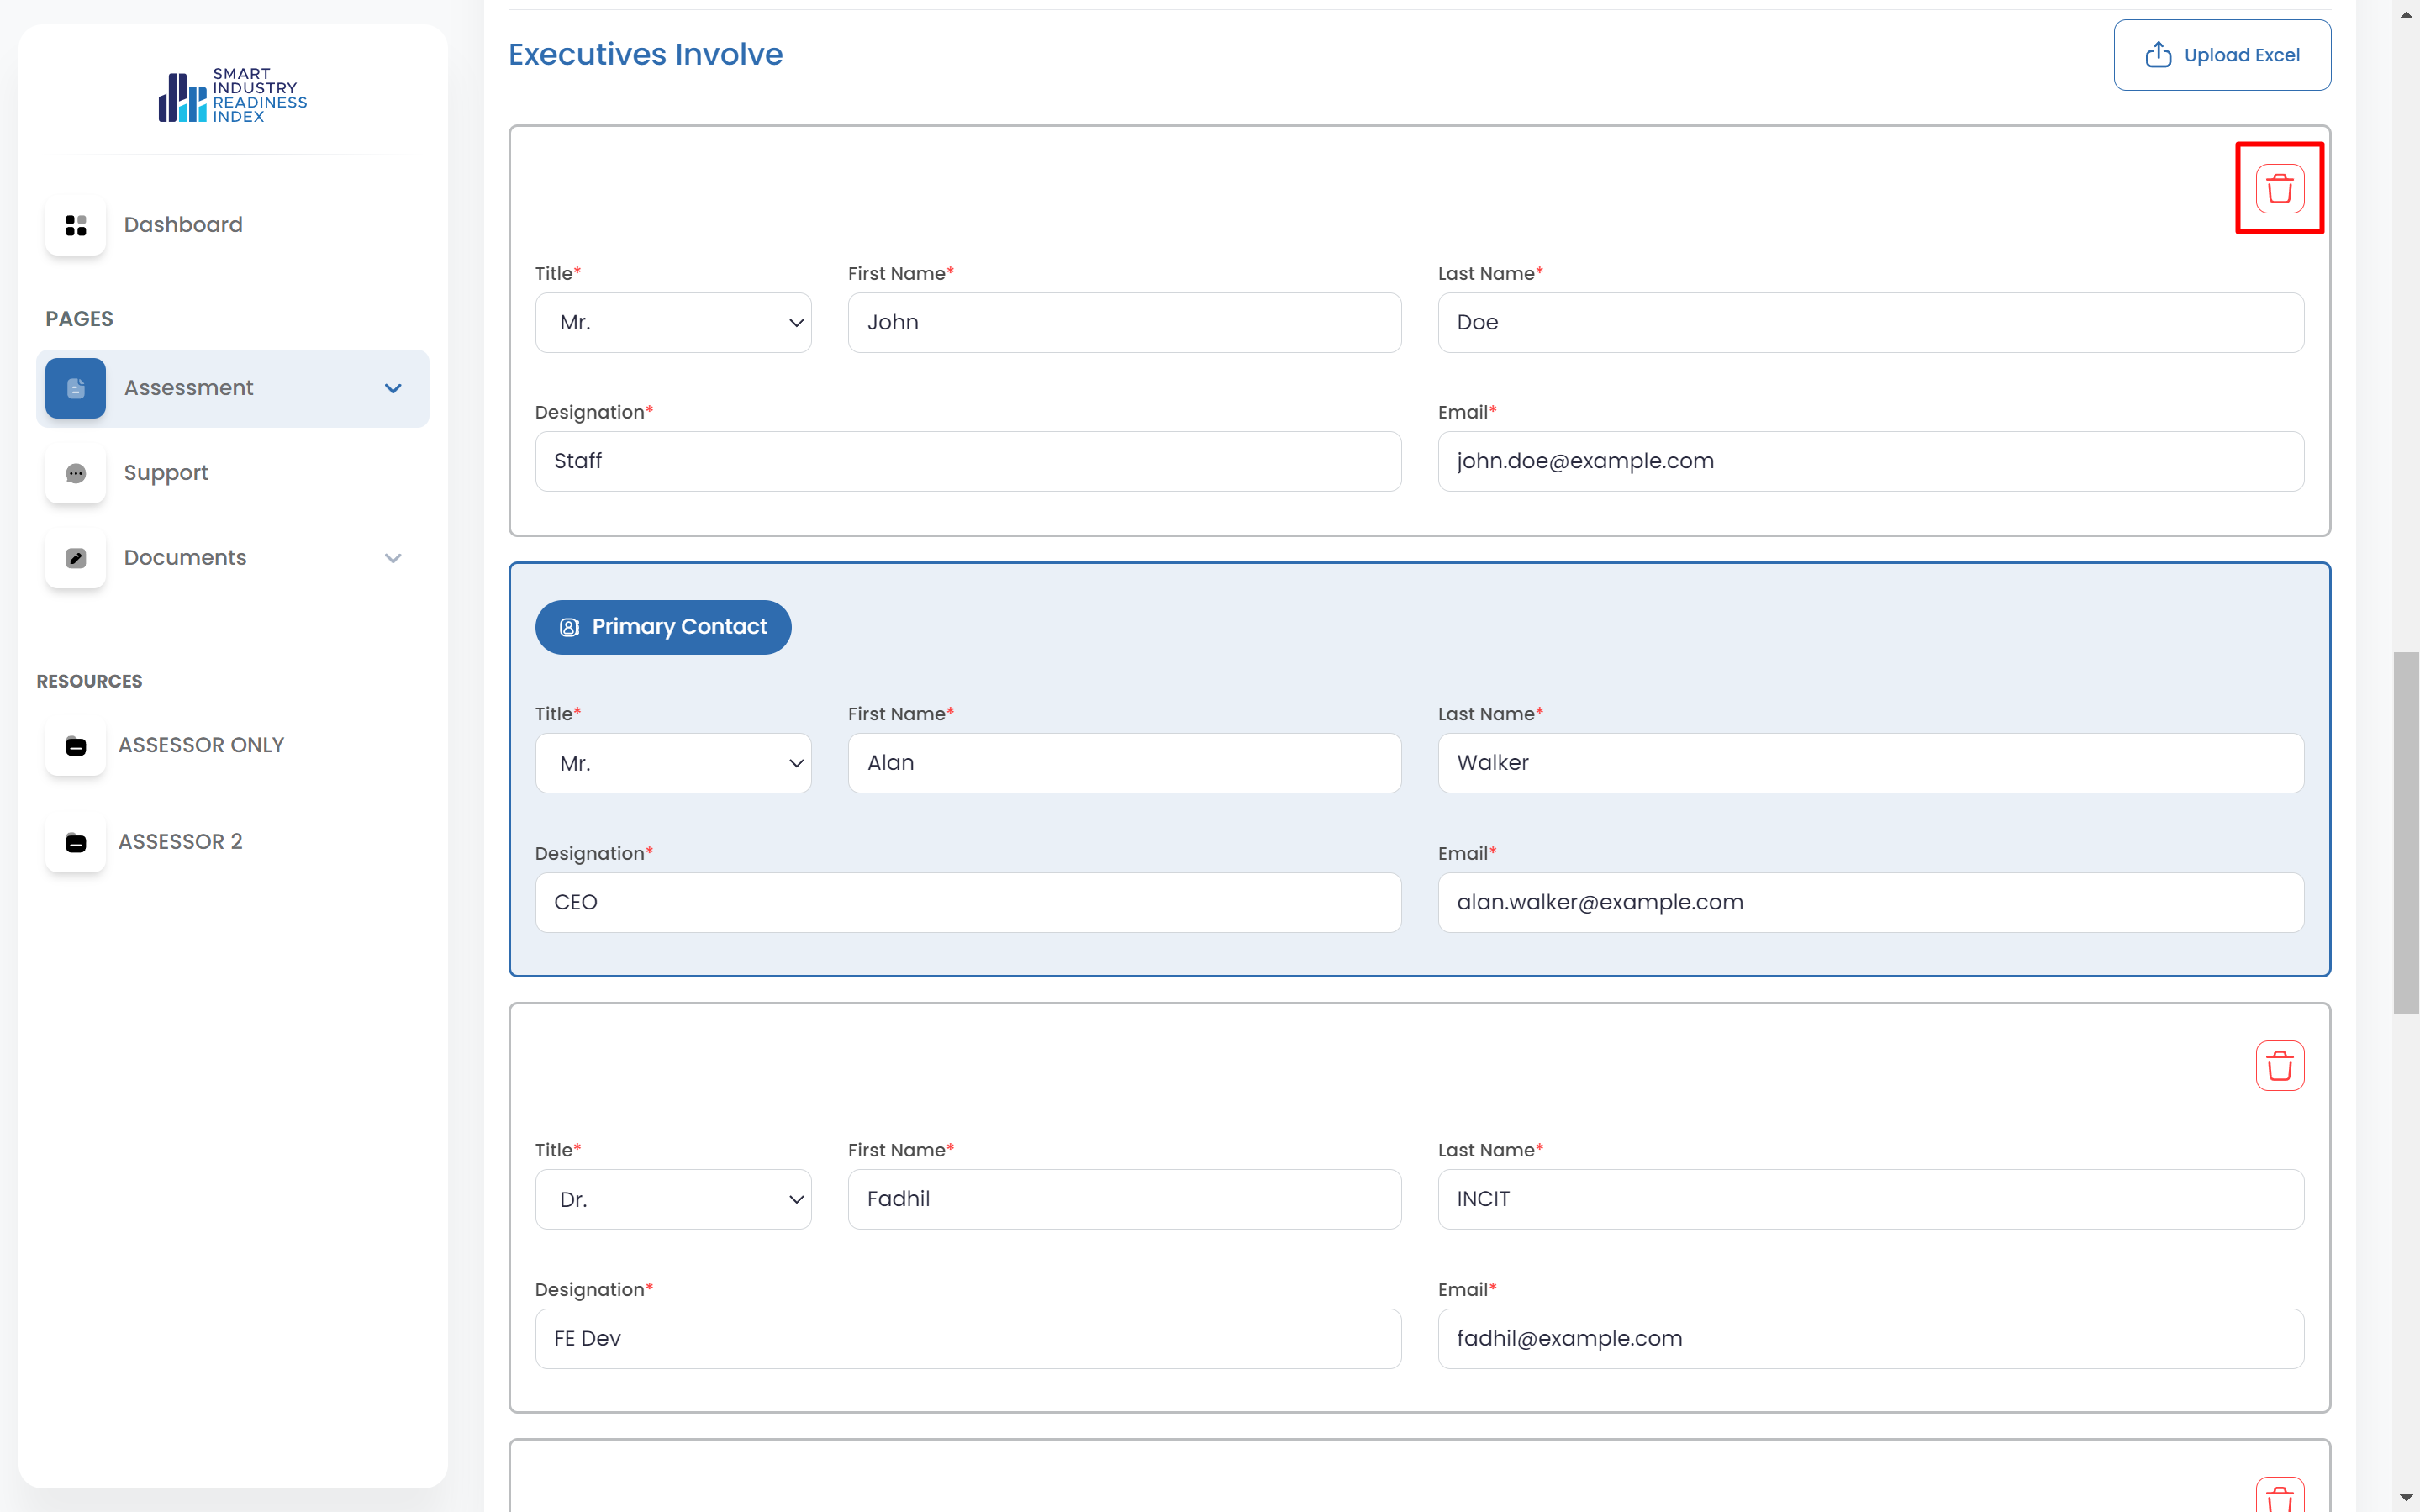The image size is (2420, 1512).
Task: Click the Smart Industry Readiness Index logo
Action: (x=232, y=96)
